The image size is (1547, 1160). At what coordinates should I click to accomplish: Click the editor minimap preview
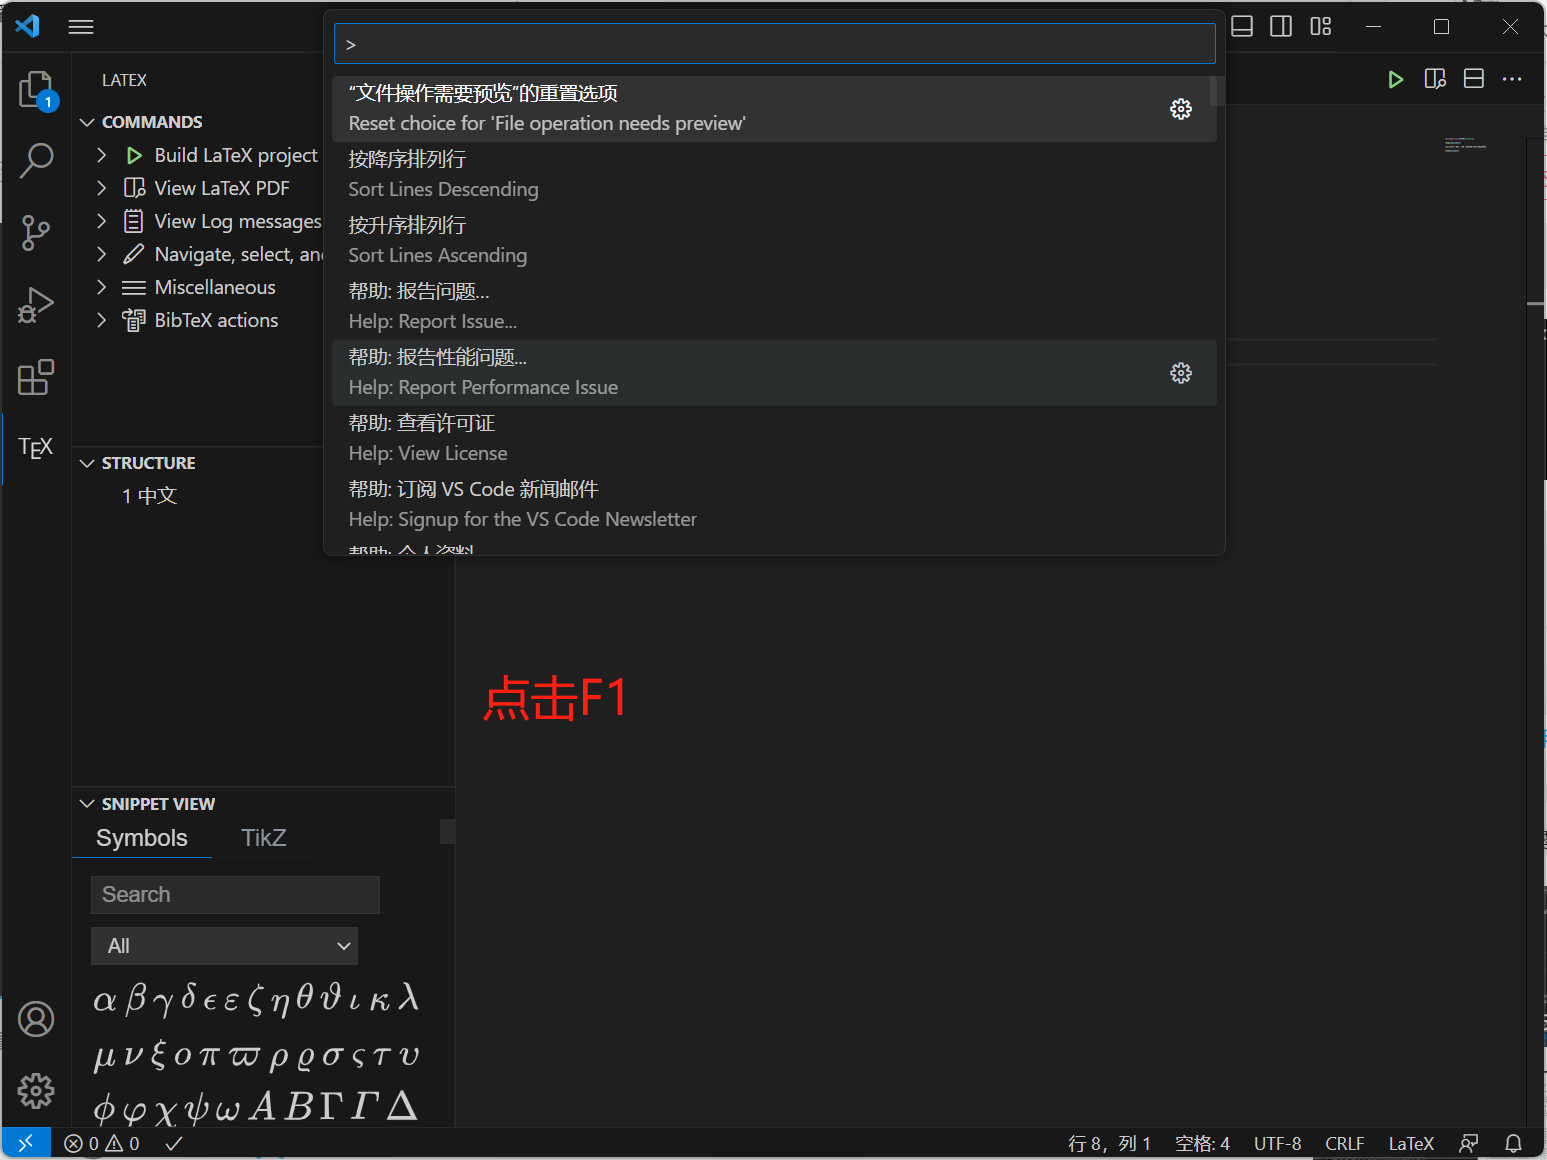(1466, 145)
